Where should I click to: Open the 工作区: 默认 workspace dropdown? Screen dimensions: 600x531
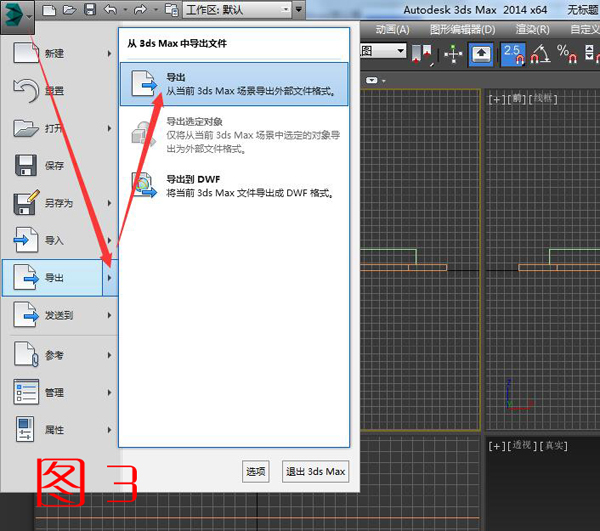pos(237,10)
